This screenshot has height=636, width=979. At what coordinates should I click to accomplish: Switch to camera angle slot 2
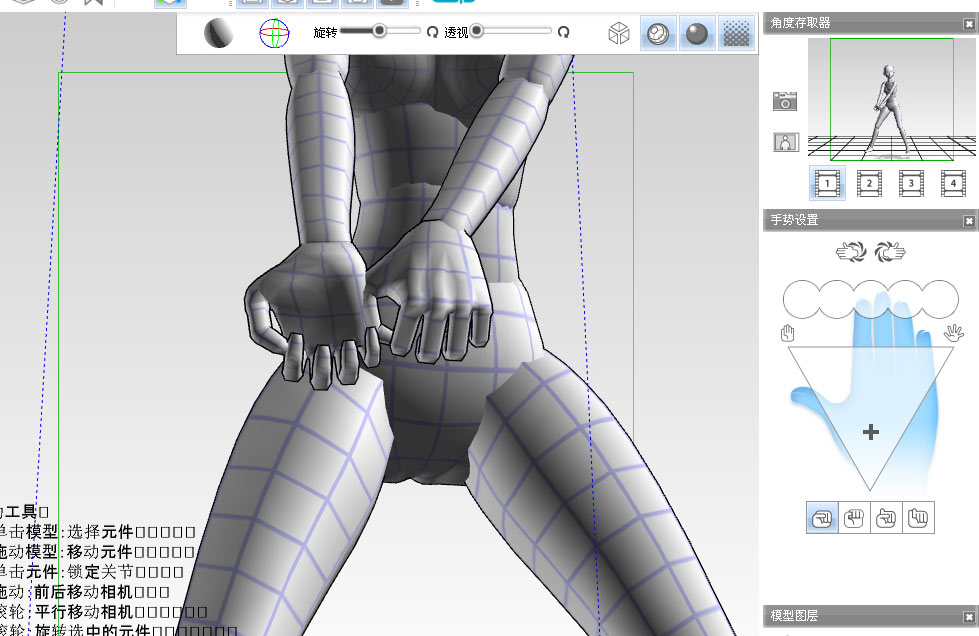869,182
